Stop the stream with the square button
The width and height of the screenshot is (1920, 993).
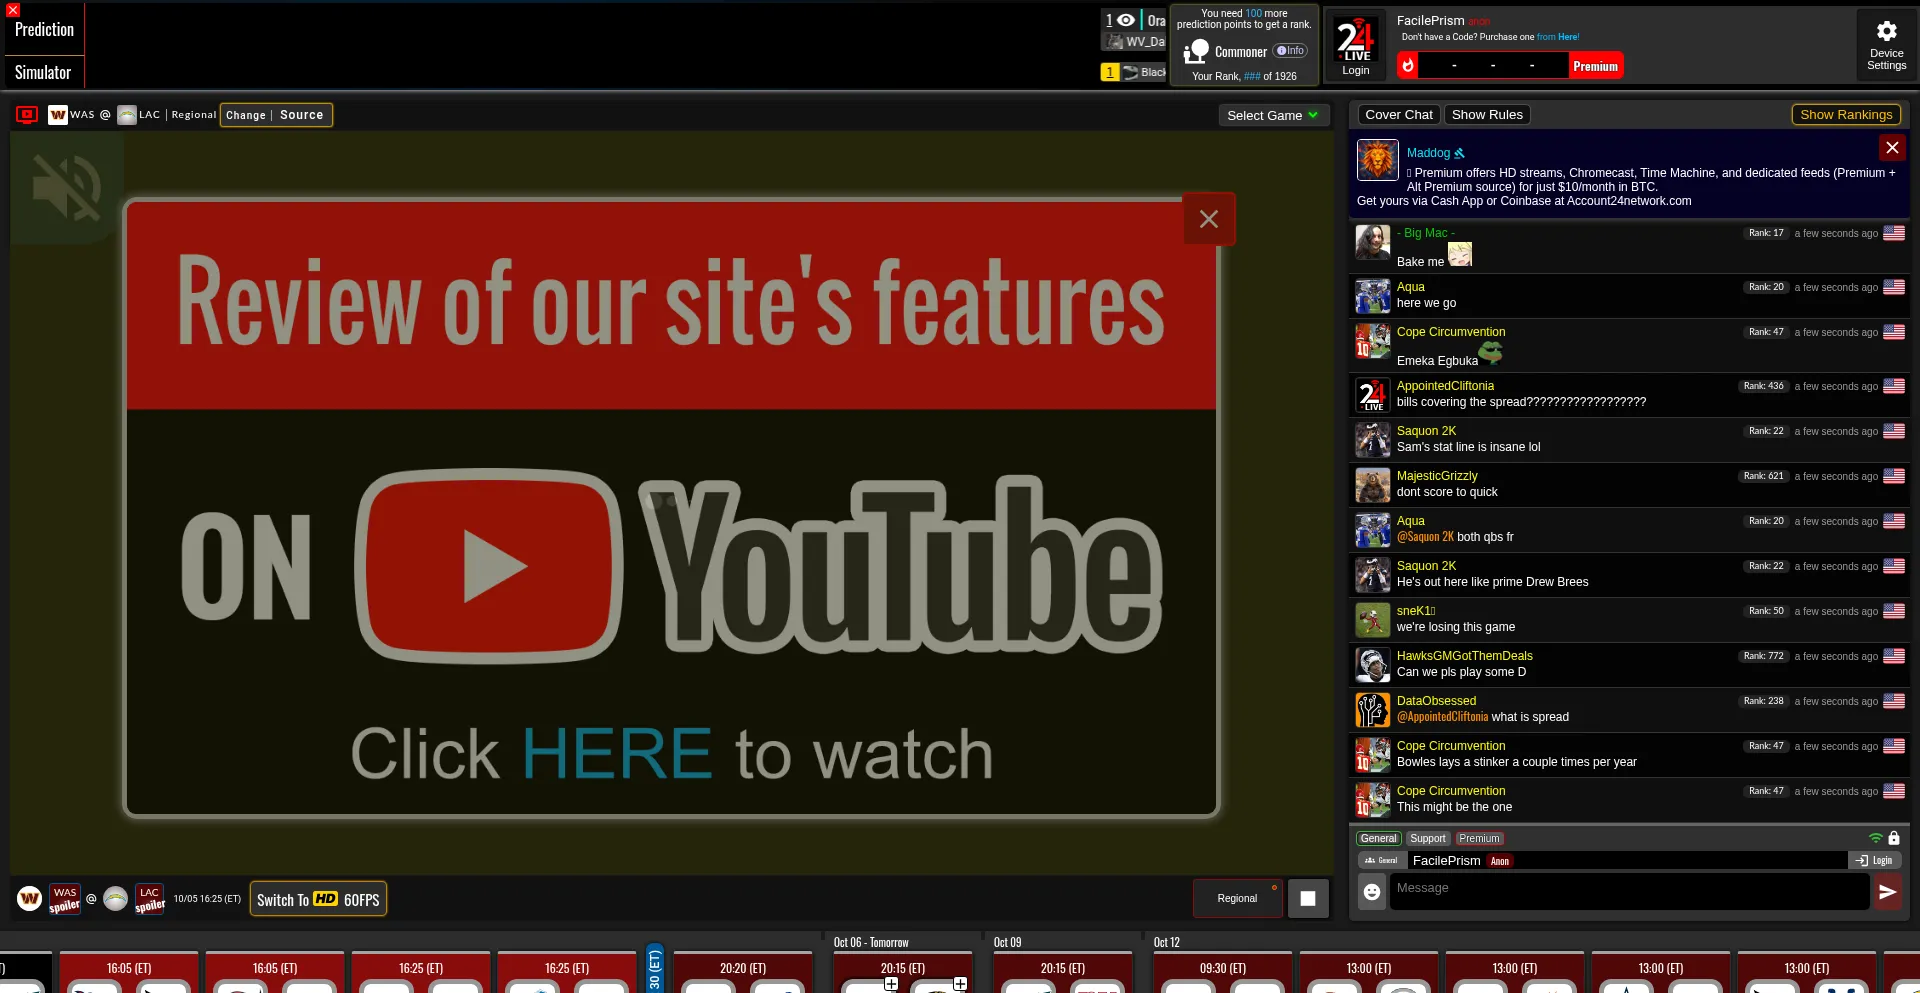tap(1307, 898)
